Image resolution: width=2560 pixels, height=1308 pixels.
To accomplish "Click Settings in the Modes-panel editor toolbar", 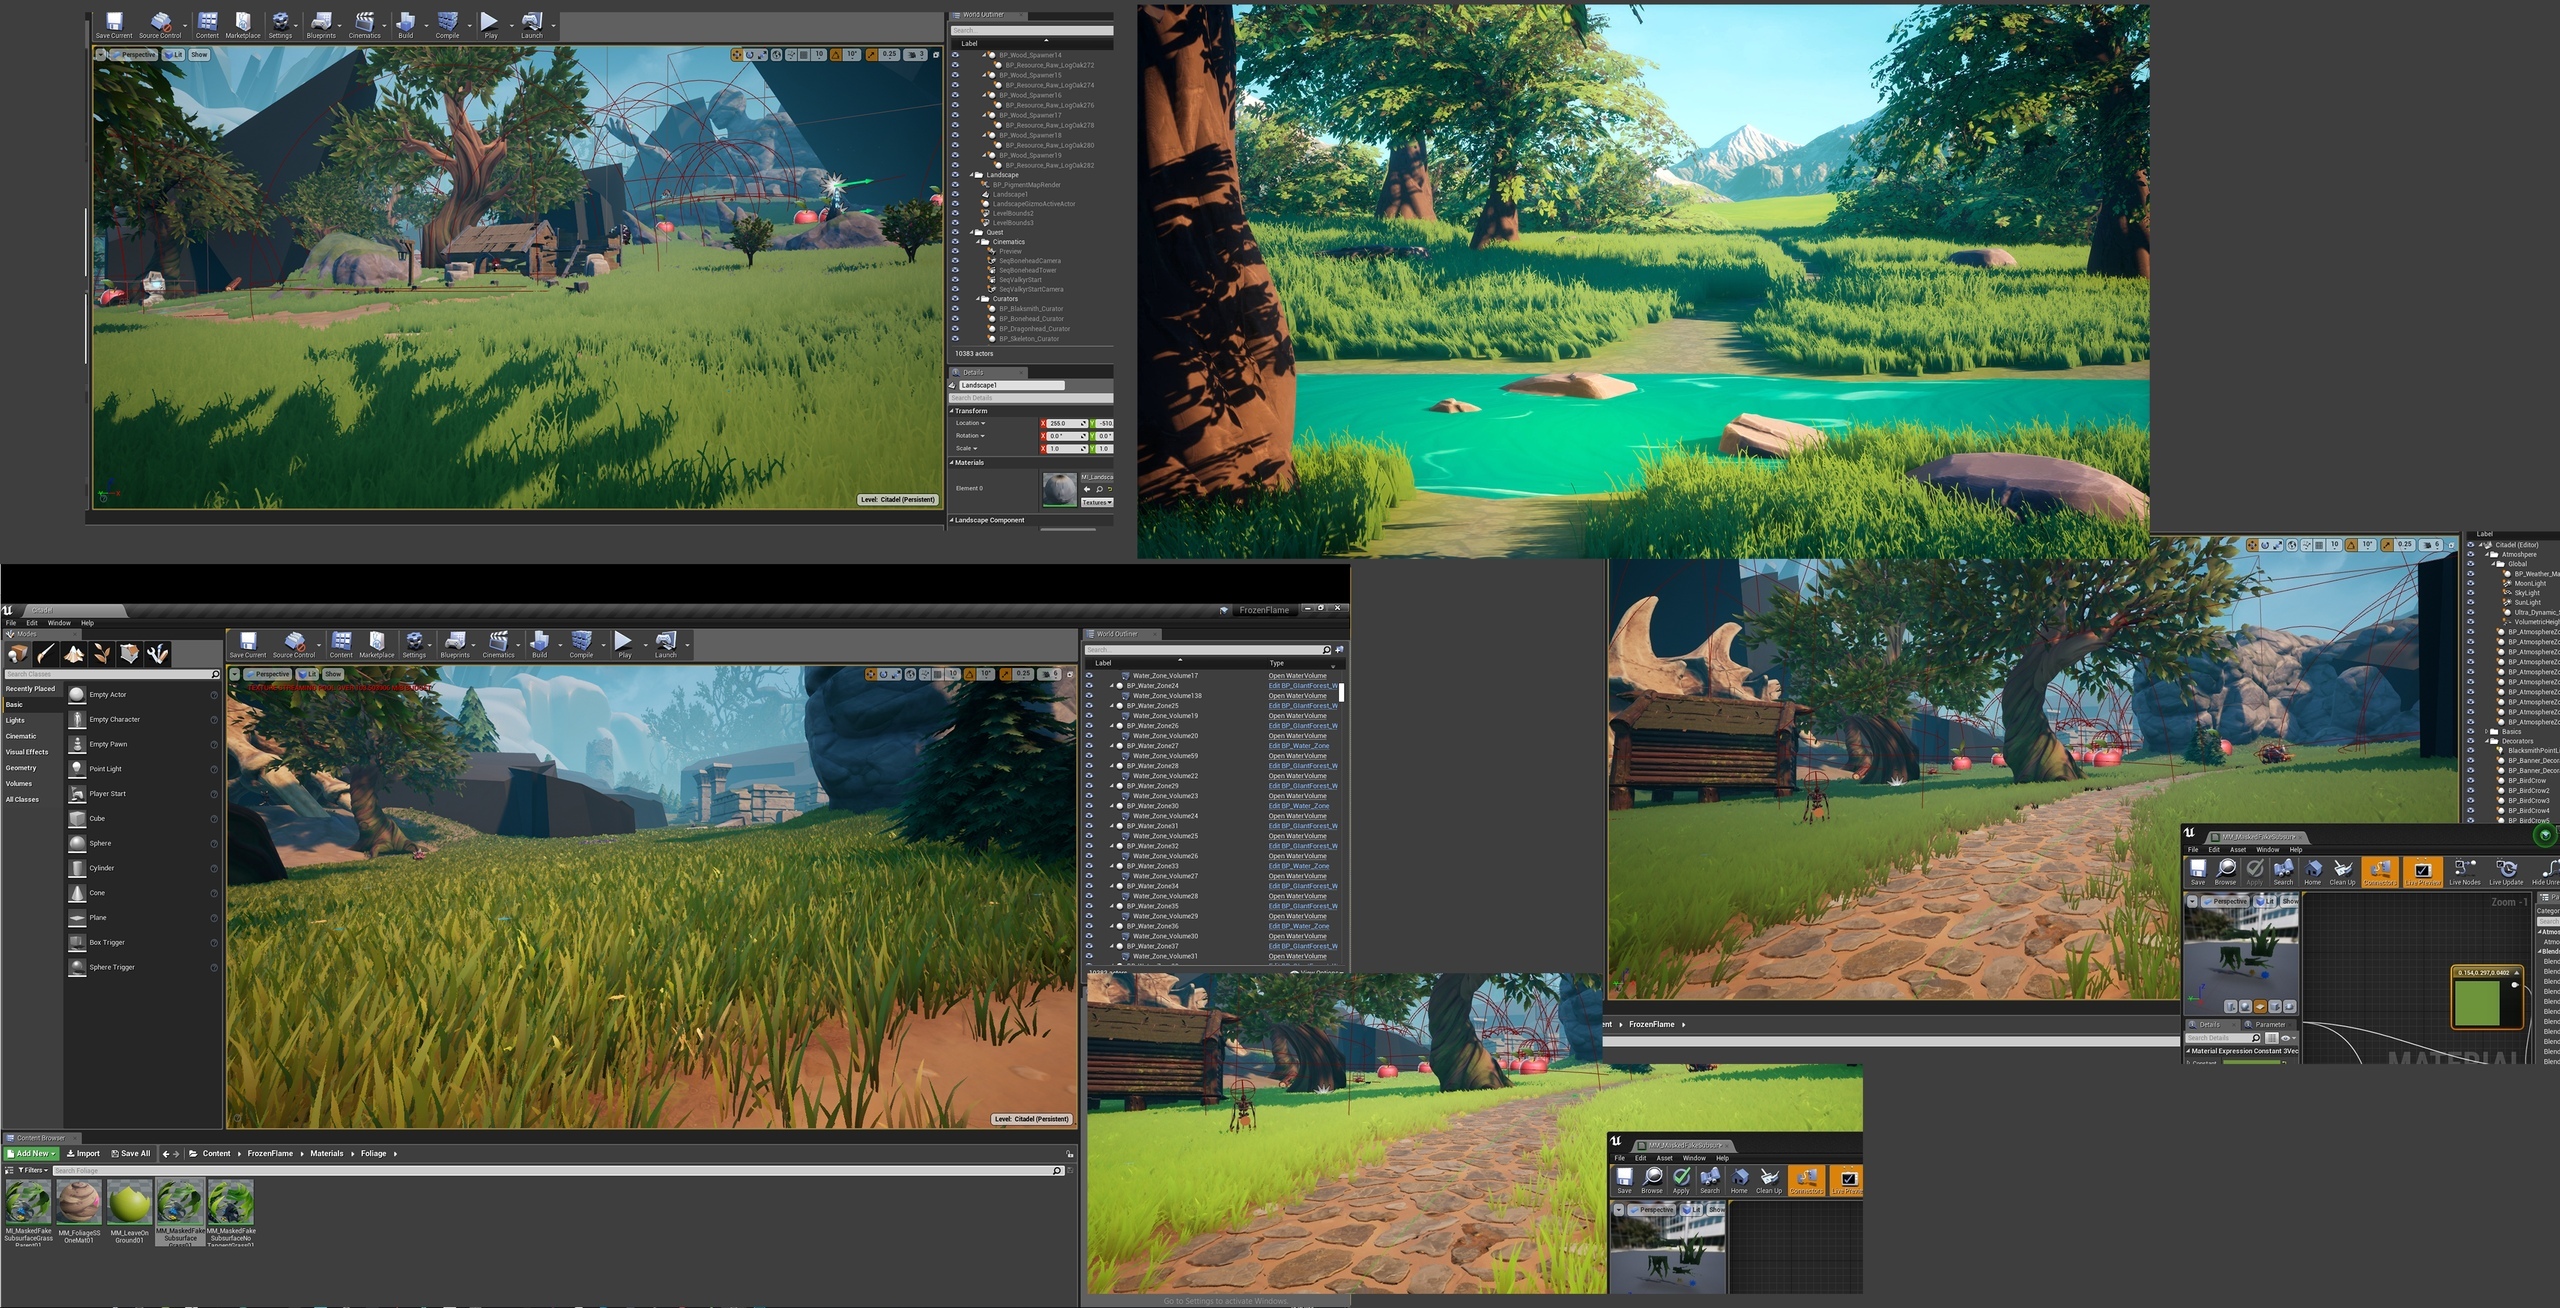I will click(414, 644).
